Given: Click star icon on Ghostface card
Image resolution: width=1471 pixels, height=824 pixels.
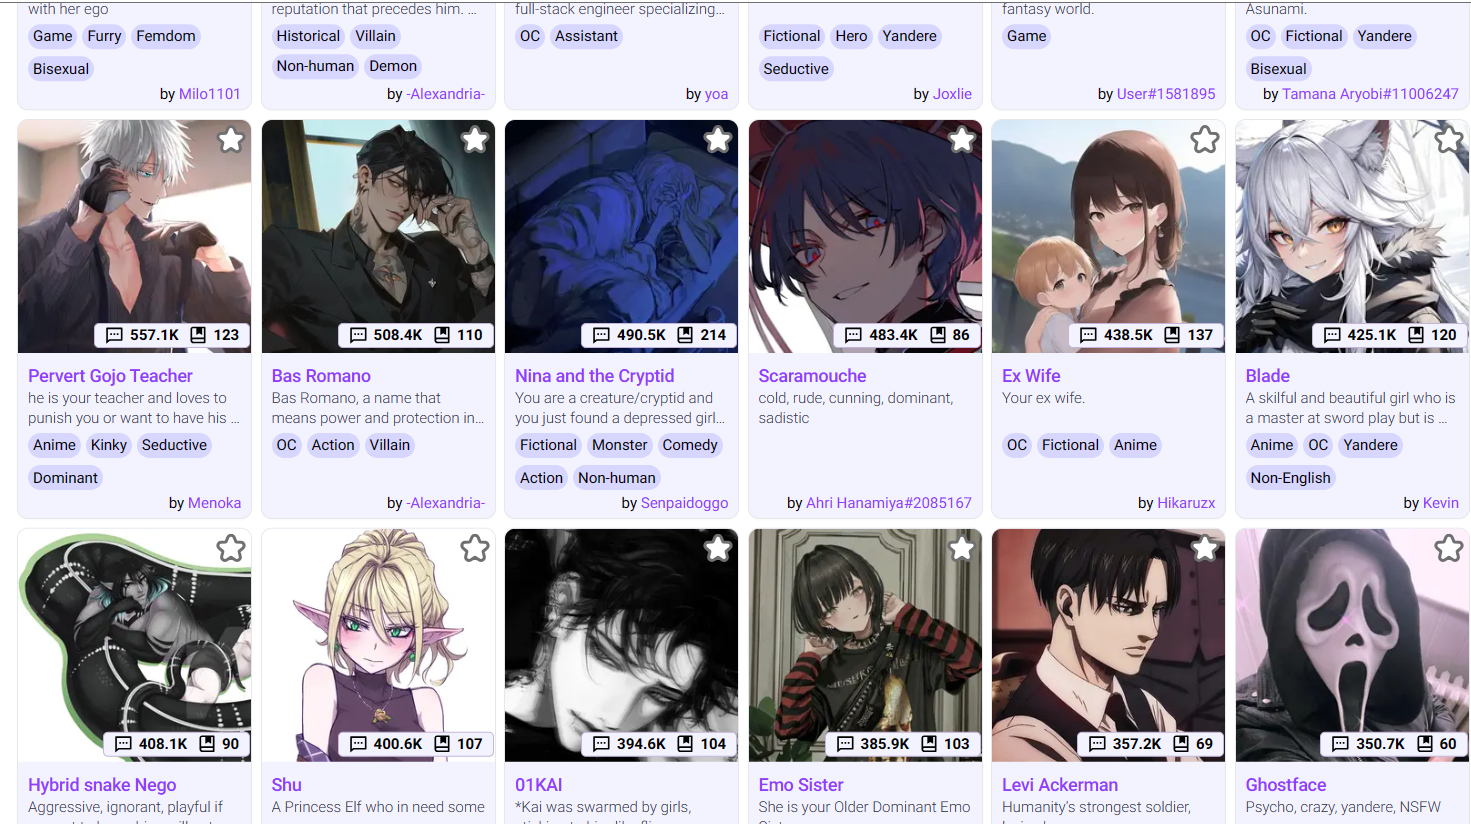Looking at the screenshot, I should pos(1449,548).
